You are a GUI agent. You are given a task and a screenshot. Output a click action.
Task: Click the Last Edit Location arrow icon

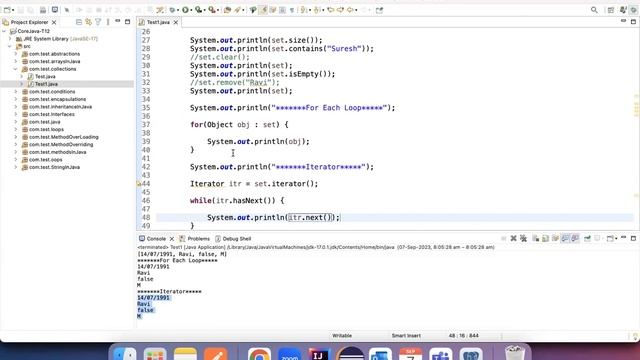pyautogui.click(x=331, y=10)
